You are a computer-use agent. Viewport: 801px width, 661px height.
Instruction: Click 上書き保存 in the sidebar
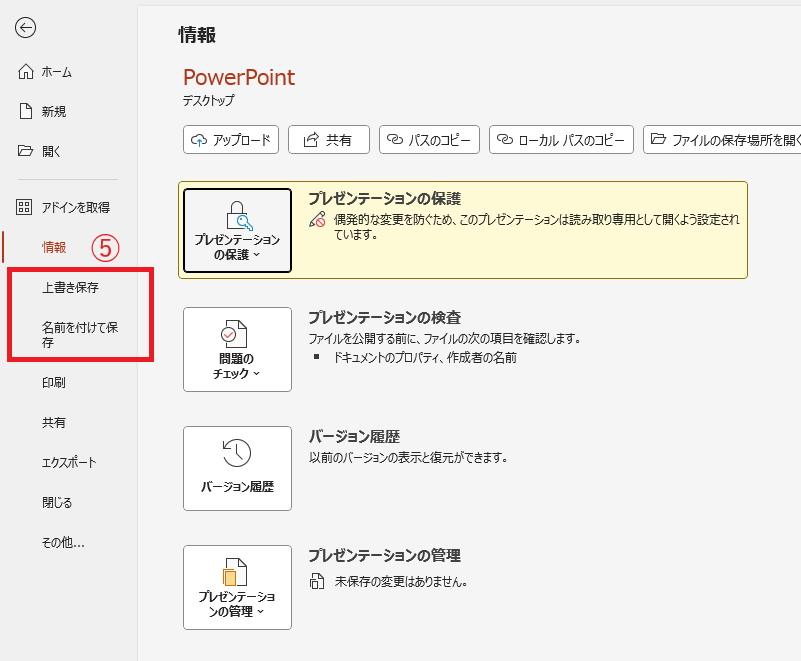70,288
